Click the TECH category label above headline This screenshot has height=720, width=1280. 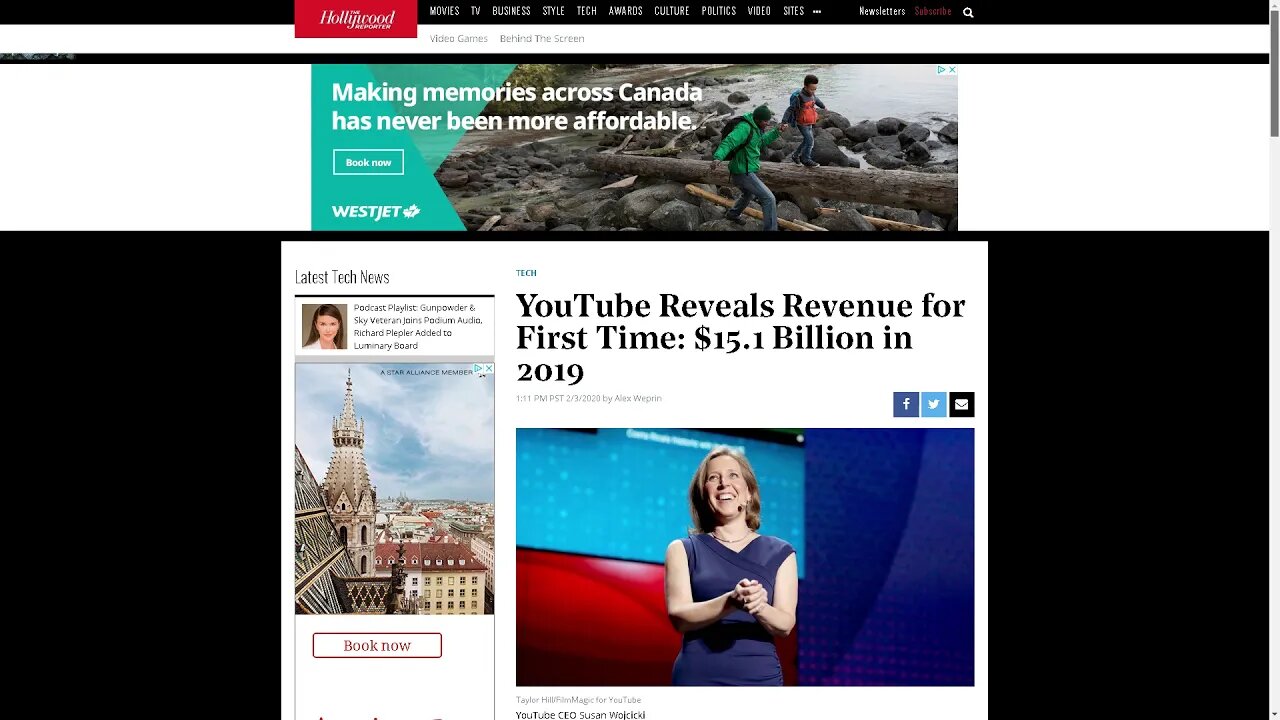coord(526,273)
